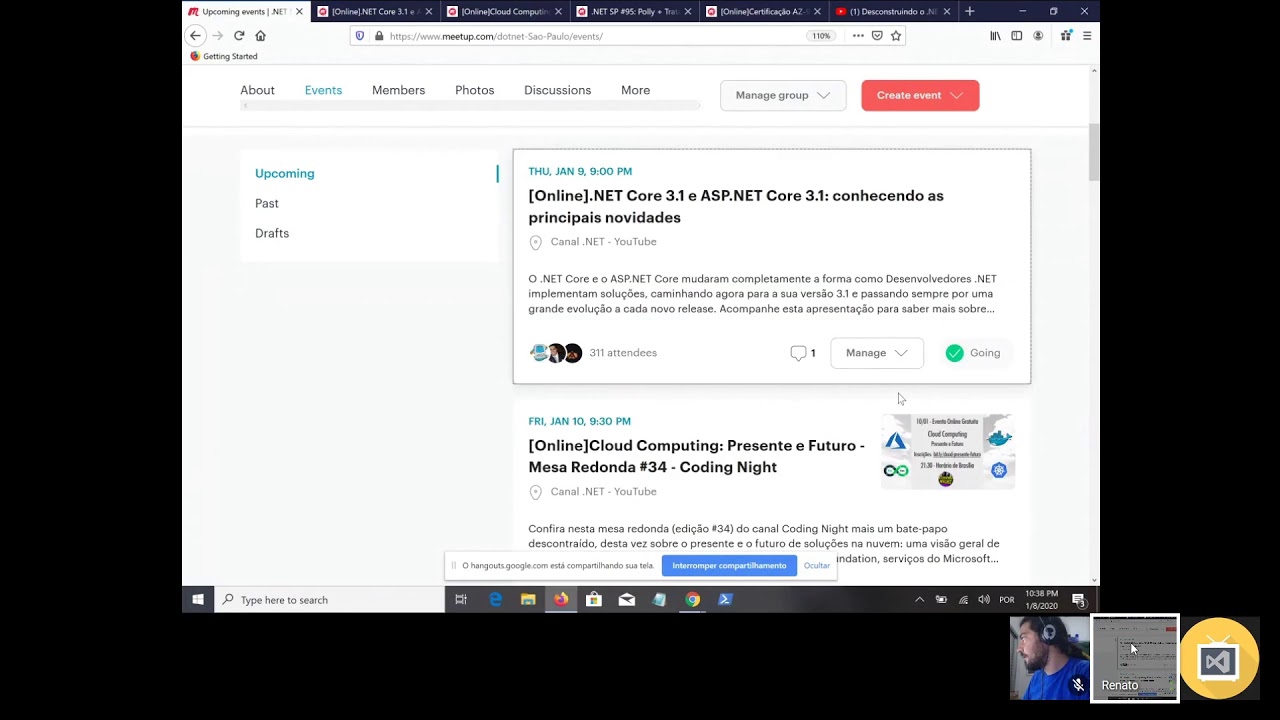Screen dimensions: 1280x720
Task: Open the .NET Core 3.1 e ASP.NET Core event title
Action: (736, 206)
